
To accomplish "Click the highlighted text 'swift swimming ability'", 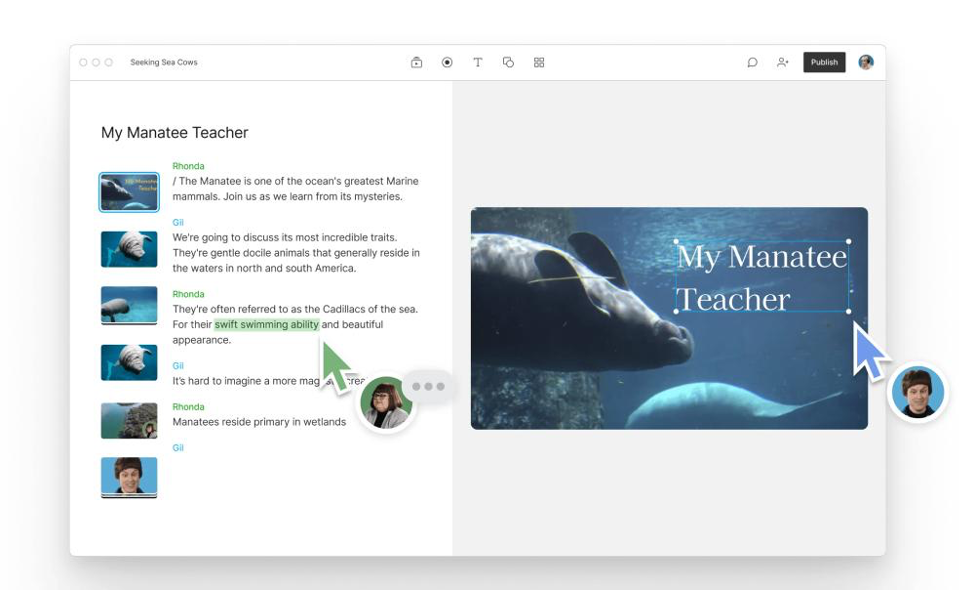I will click(x=266, y=325).
